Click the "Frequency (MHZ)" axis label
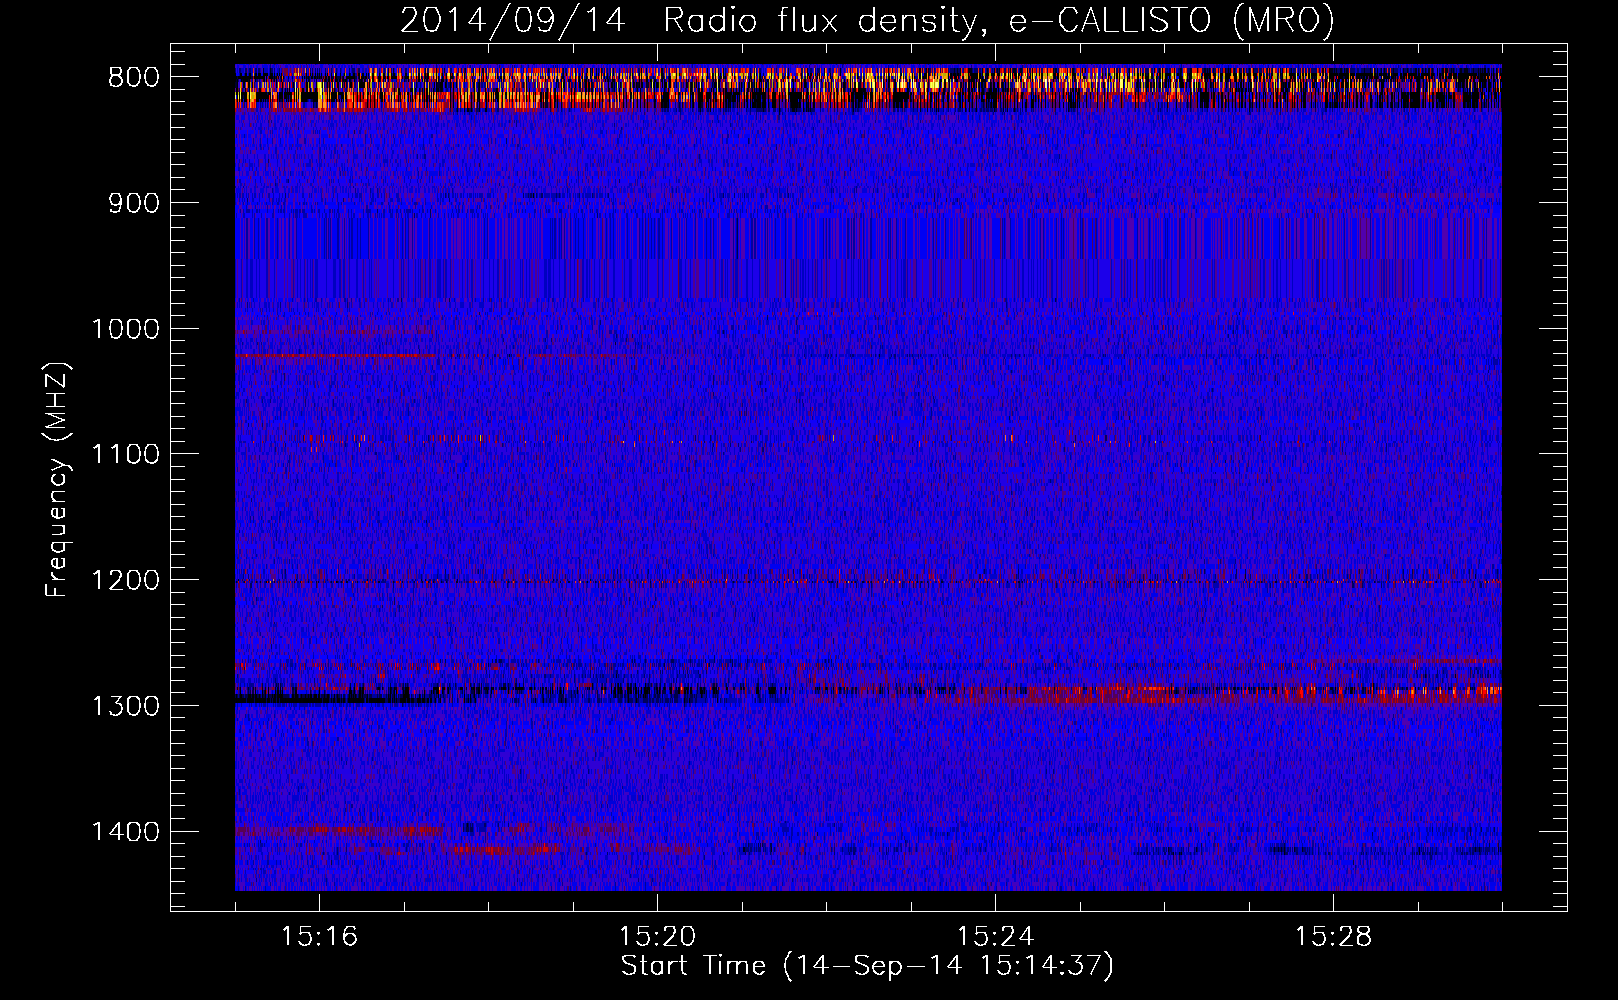This screenshot has width=1618, height=1000. [x=58, y=479]
